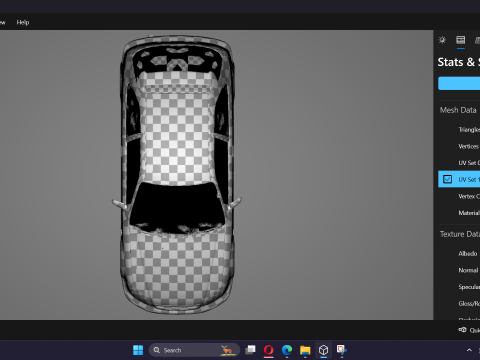This screenshot has width=480, height=360.
Task: Click the blue button under Stats & Shading
Action: (x=459, y=83)
